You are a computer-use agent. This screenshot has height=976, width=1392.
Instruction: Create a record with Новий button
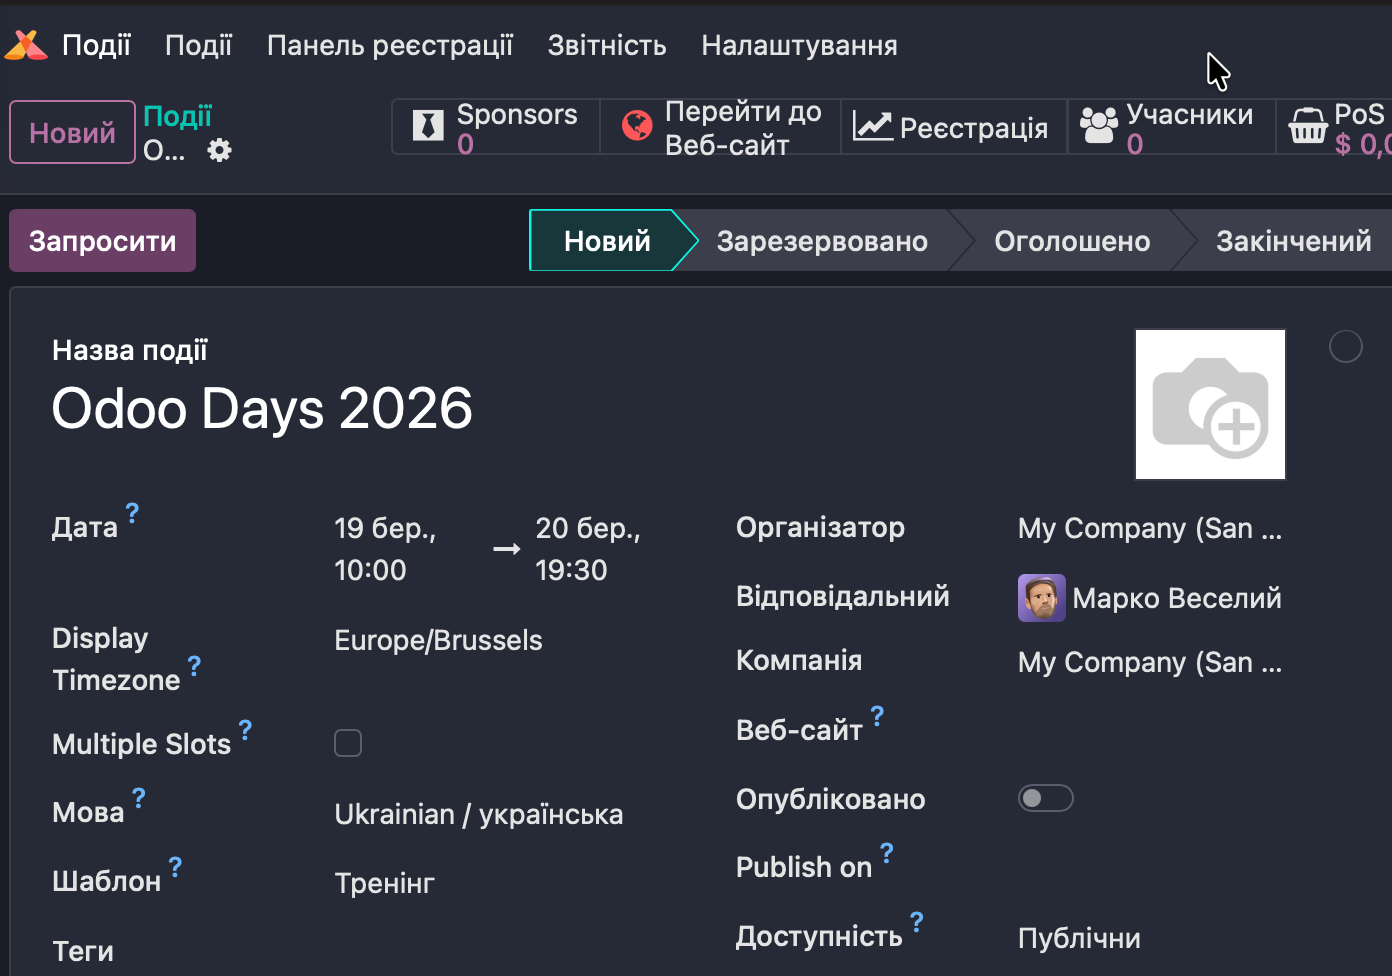[x=72, y=132]
